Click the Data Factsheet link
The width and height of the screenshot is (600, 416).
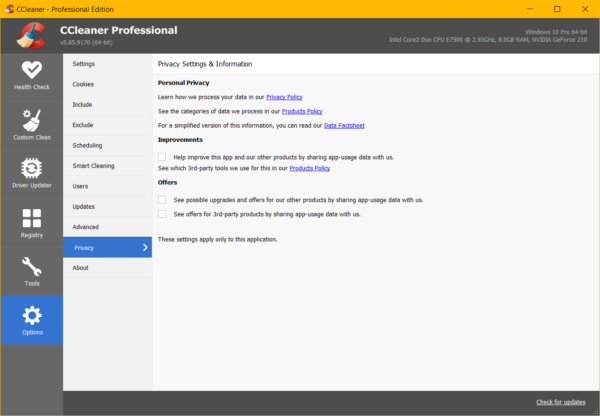(x=345, y=125)
